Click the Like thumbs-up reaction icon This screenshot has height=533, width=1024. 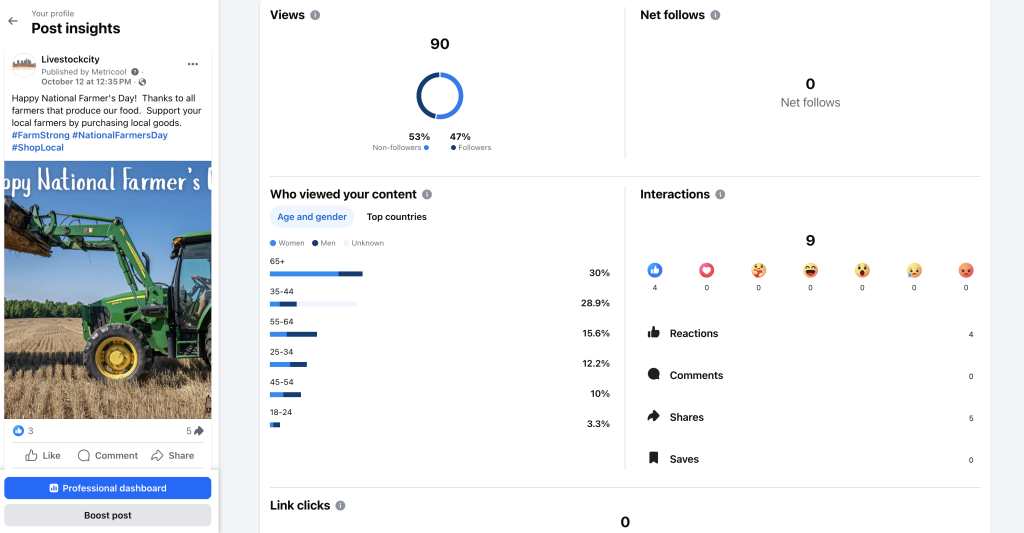pos(655,270)
